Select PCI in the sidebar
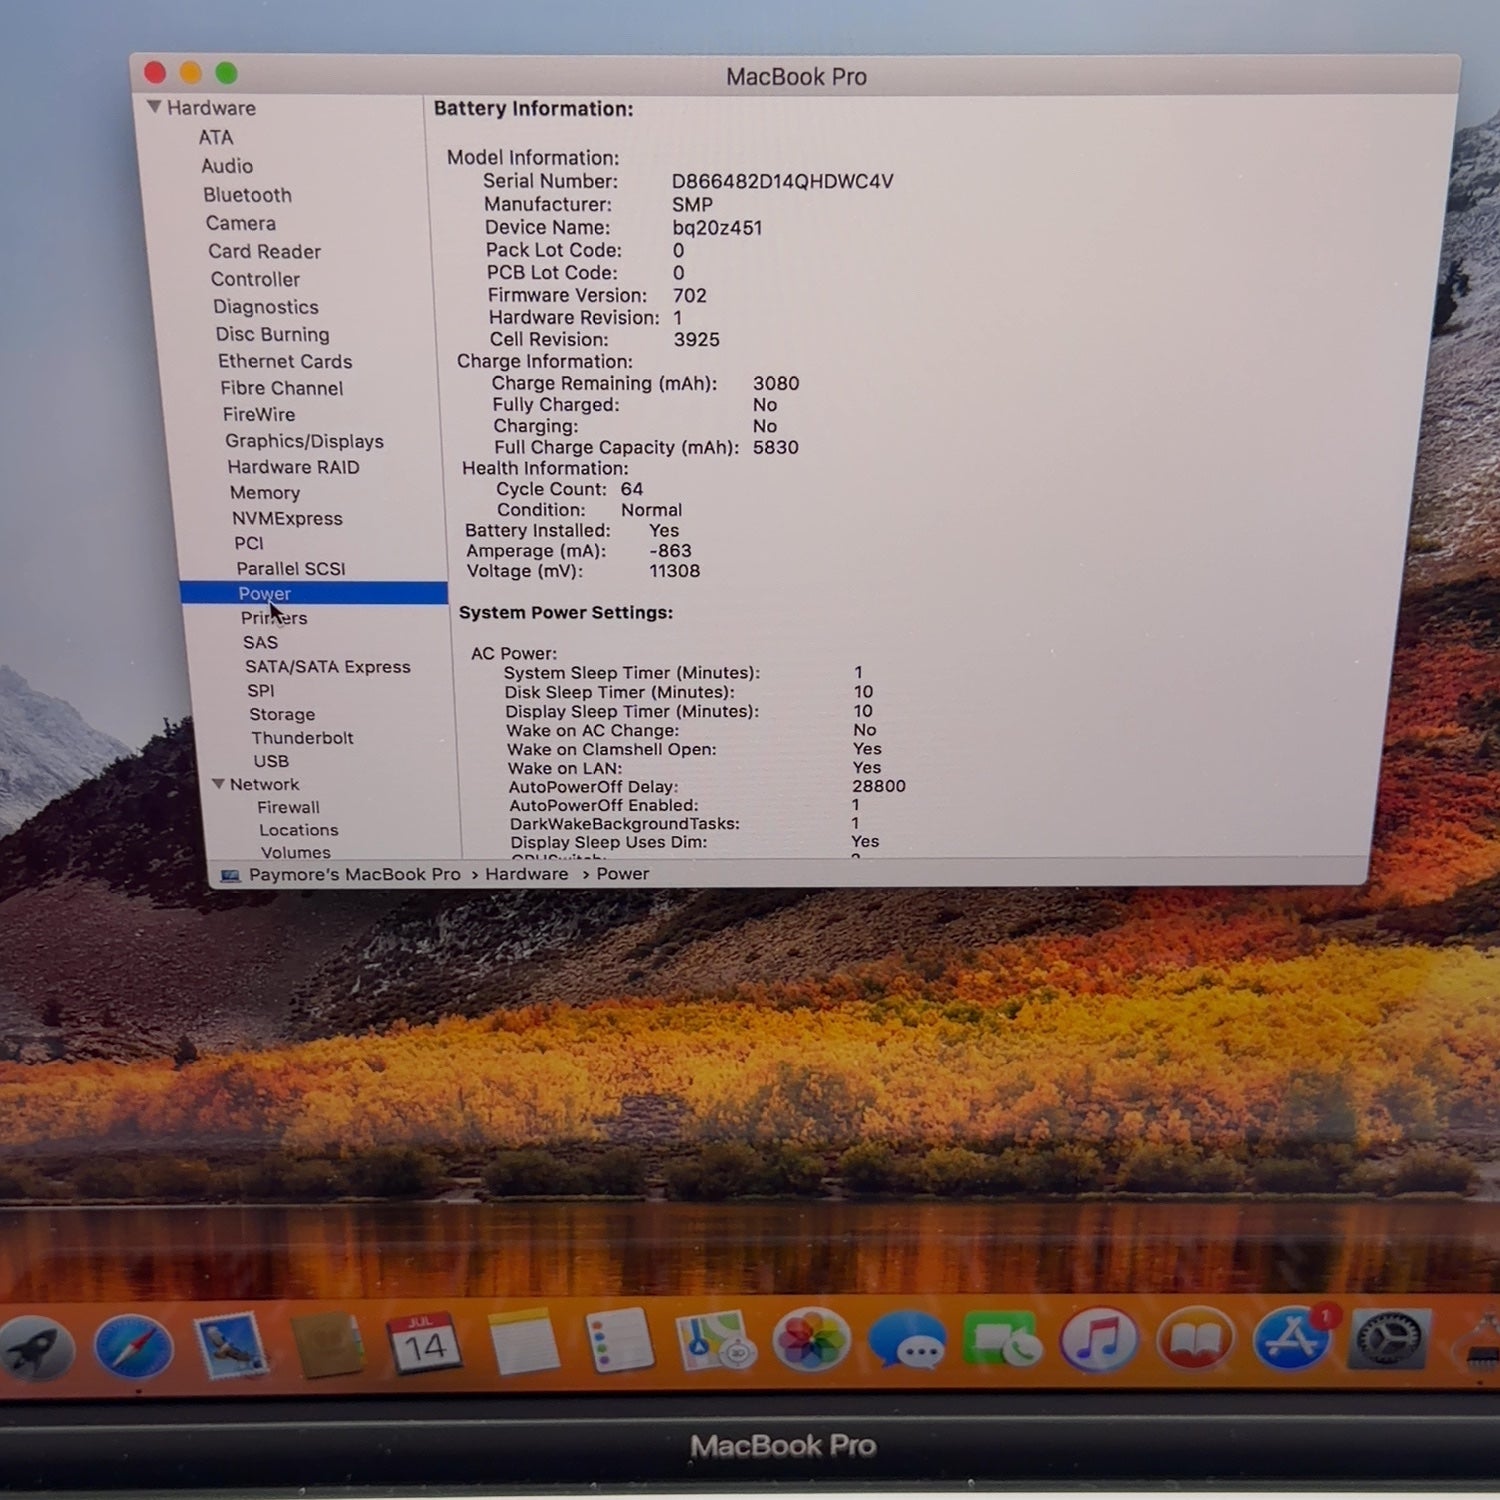 coord(249,543)
